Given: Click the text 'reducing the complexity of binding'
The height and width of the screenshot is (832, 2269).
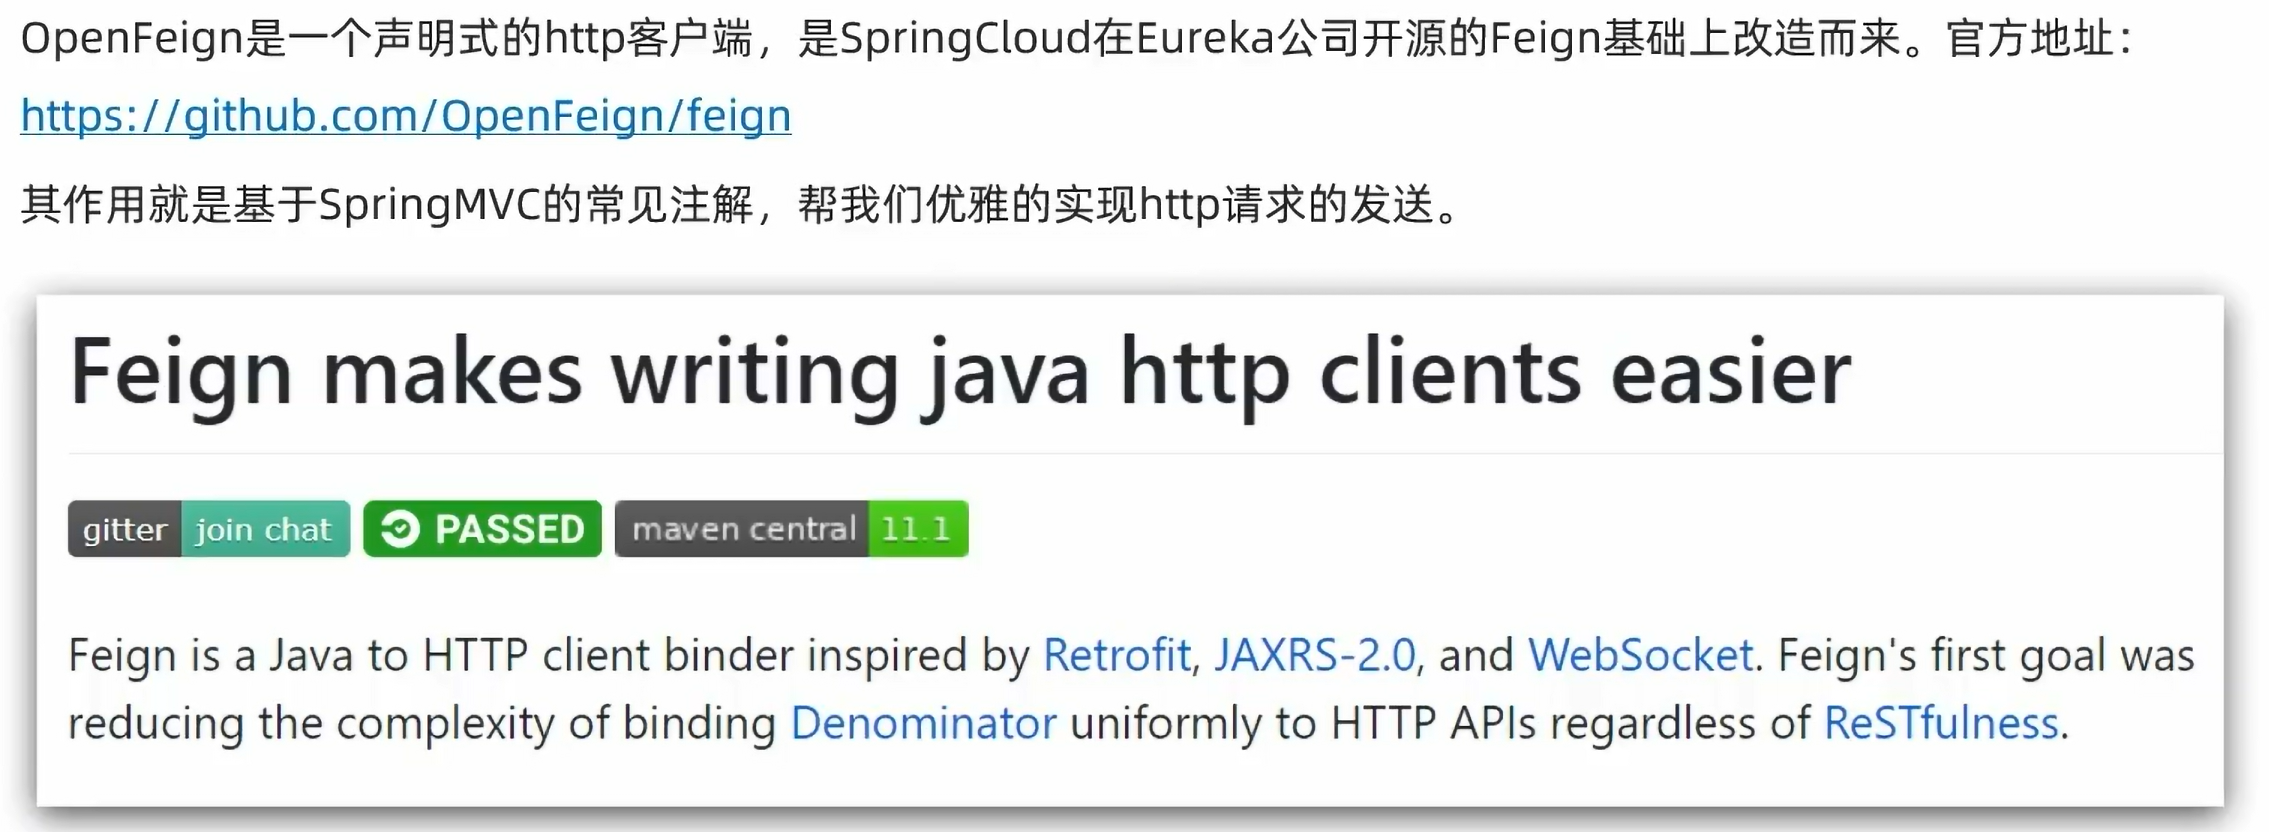Looking at the screenshot, I should 422,723.
